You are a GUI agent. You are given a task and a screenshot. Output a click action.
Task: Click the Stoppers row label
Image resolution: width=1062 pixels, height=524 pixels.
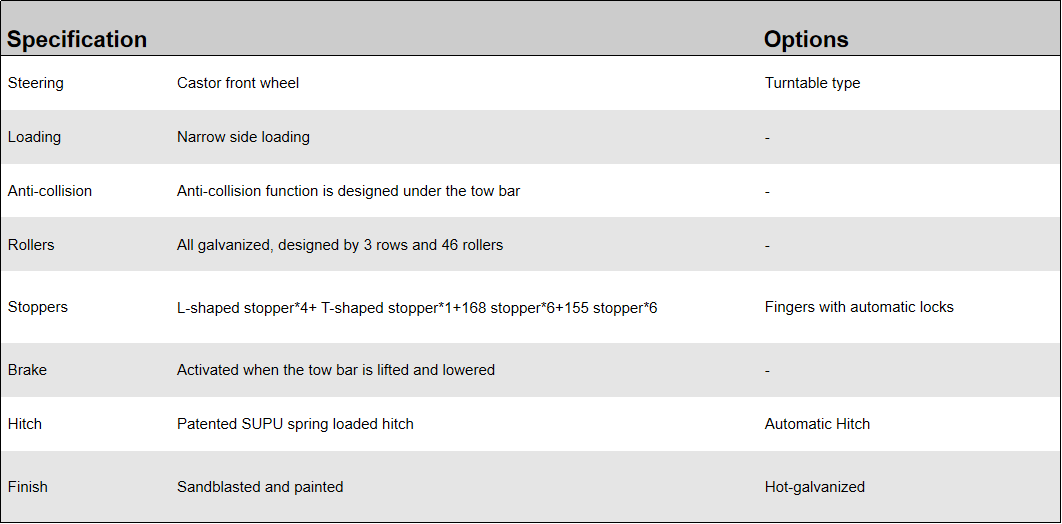38,307
